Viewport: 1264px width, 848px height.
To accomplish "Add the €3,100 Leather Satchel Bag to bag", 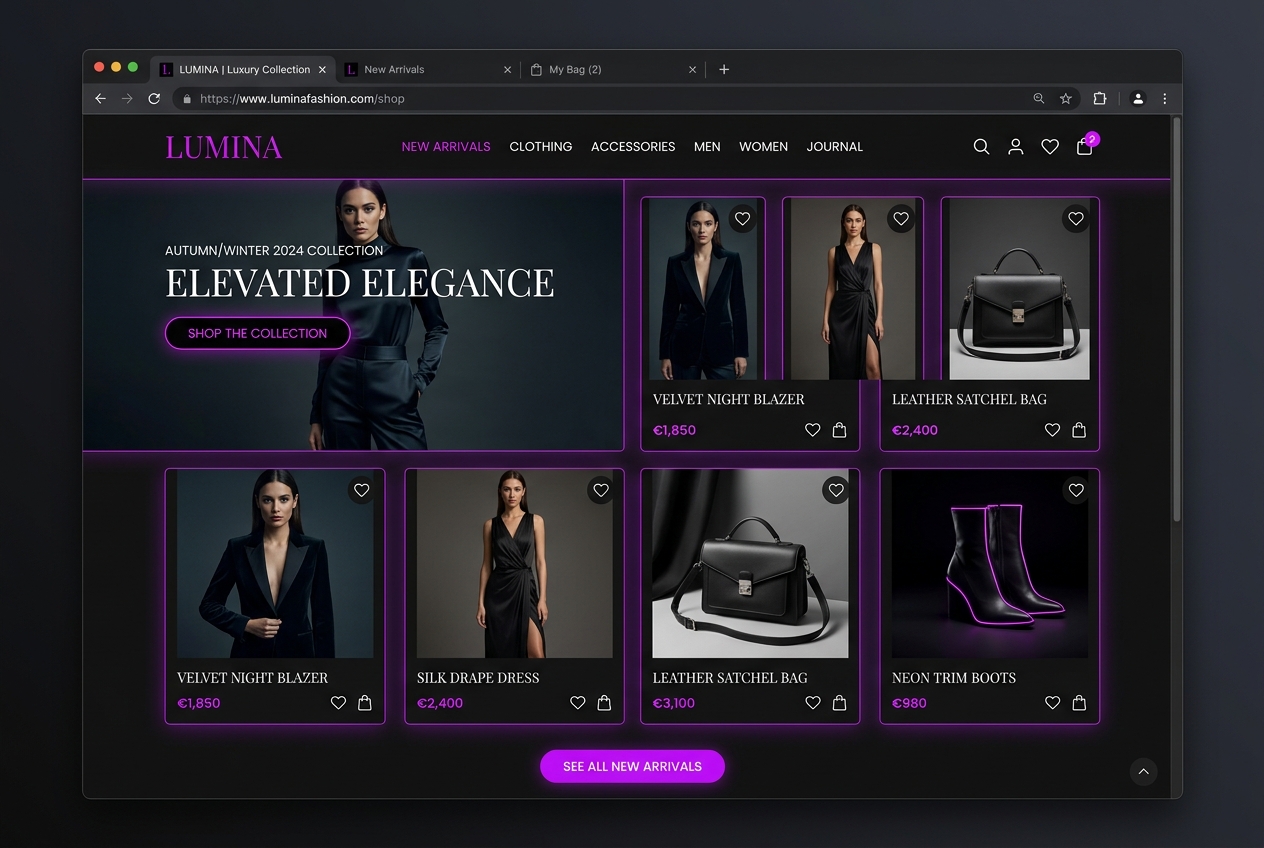I will [840, 703].
